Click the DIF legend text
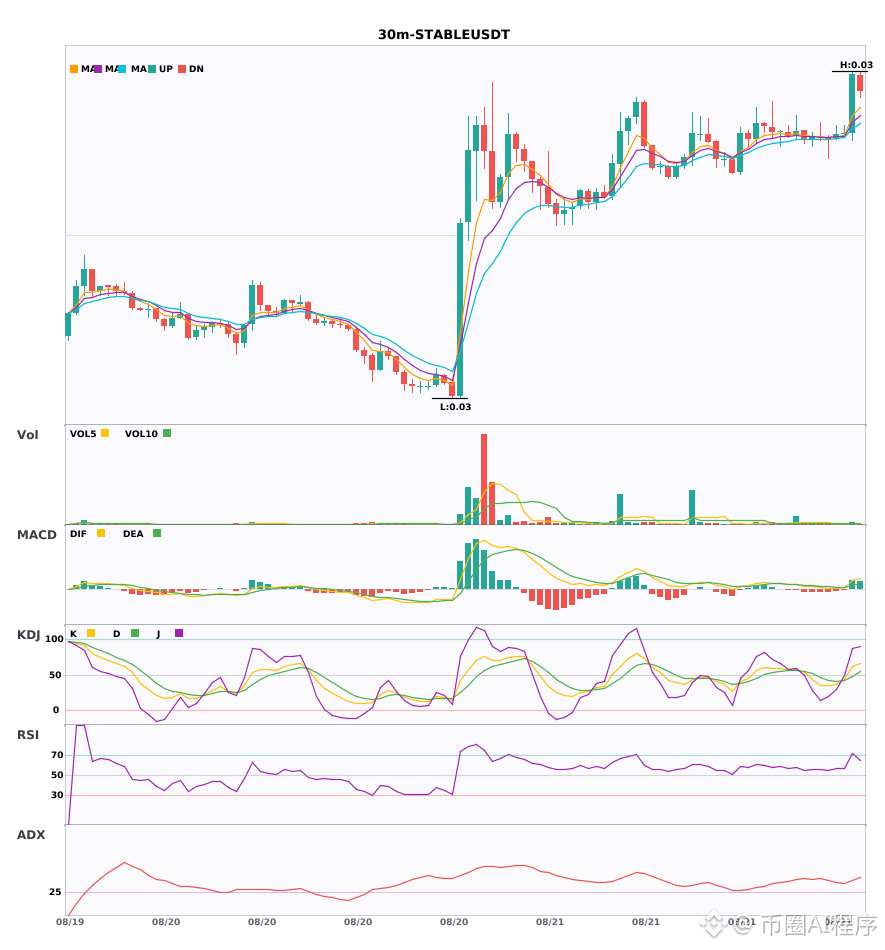 coord(78,534)
